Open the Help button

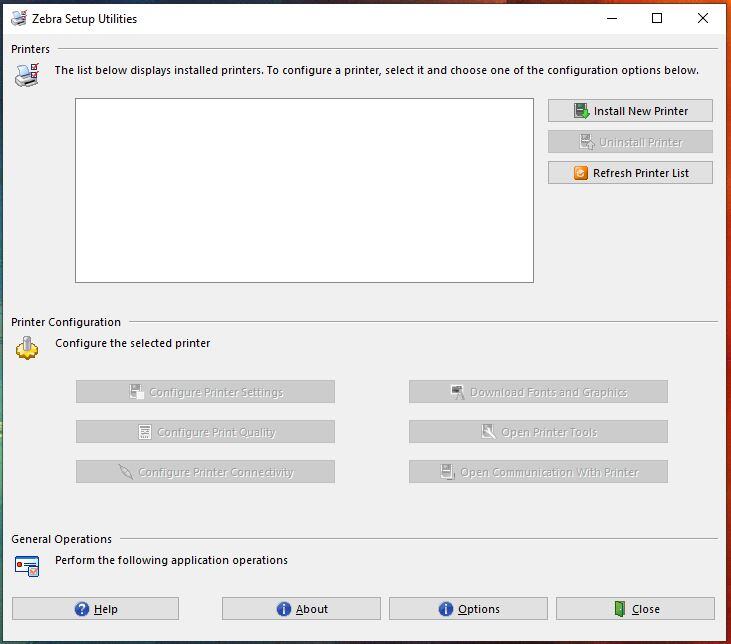click(96, 609)
